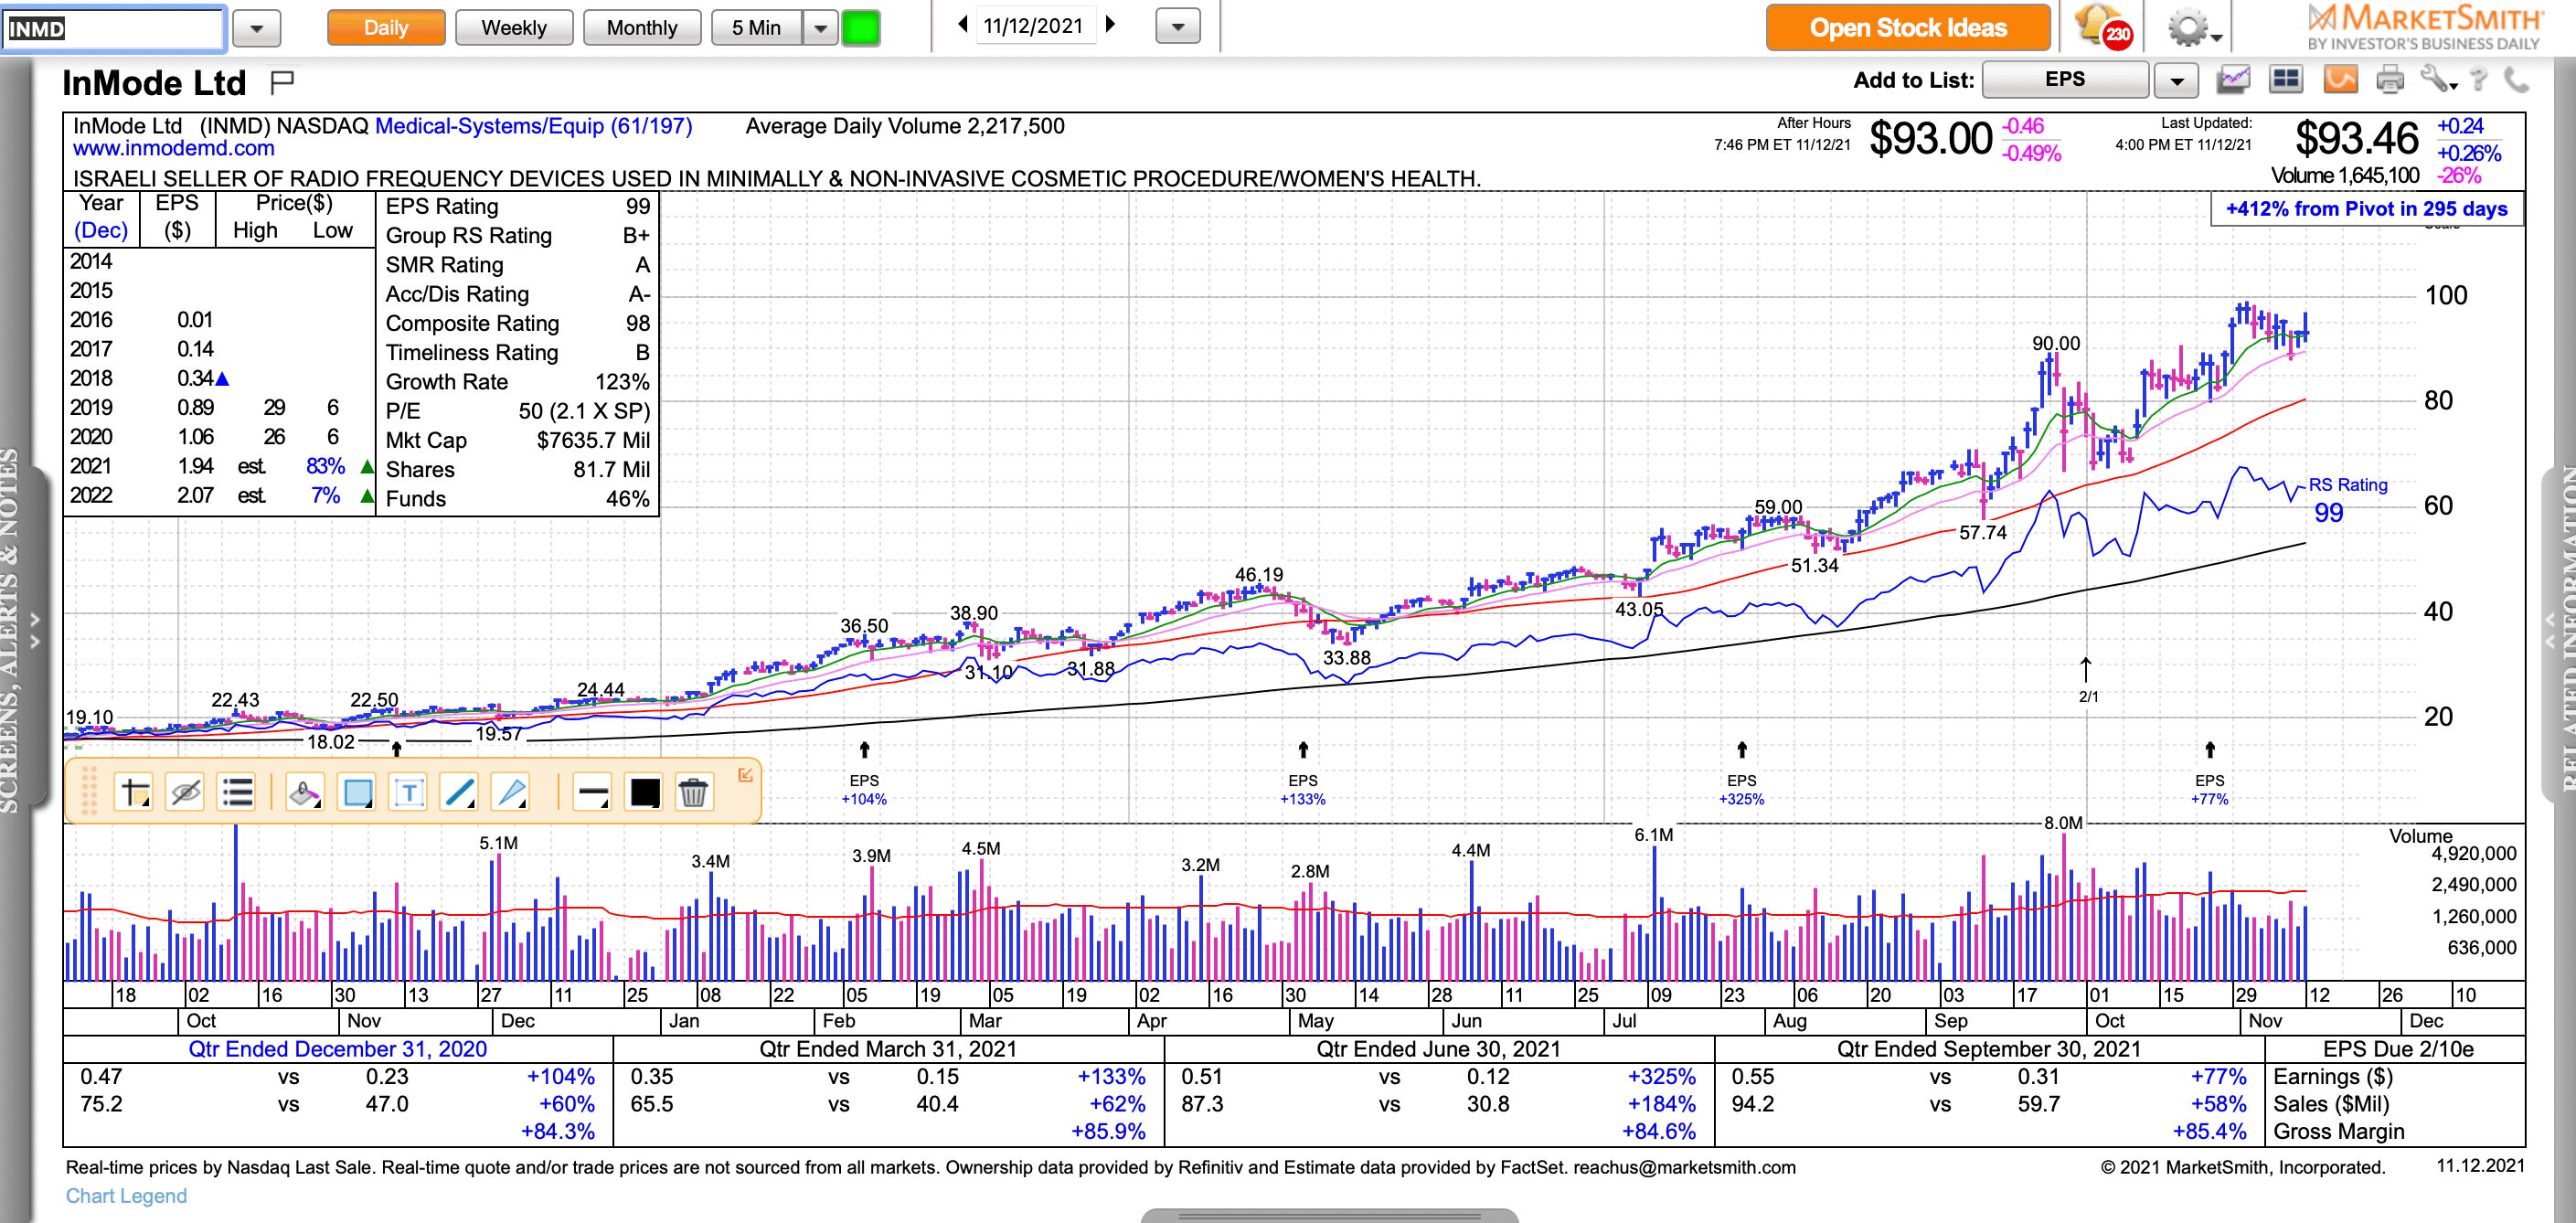Open the black drawing color swatch

644,793
